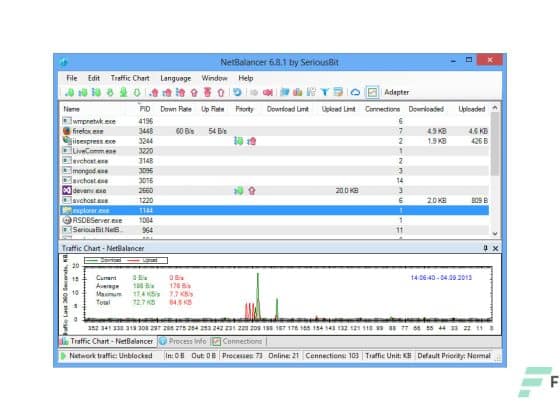Open the Window menu
560x420 pixels.
point(214,78)
